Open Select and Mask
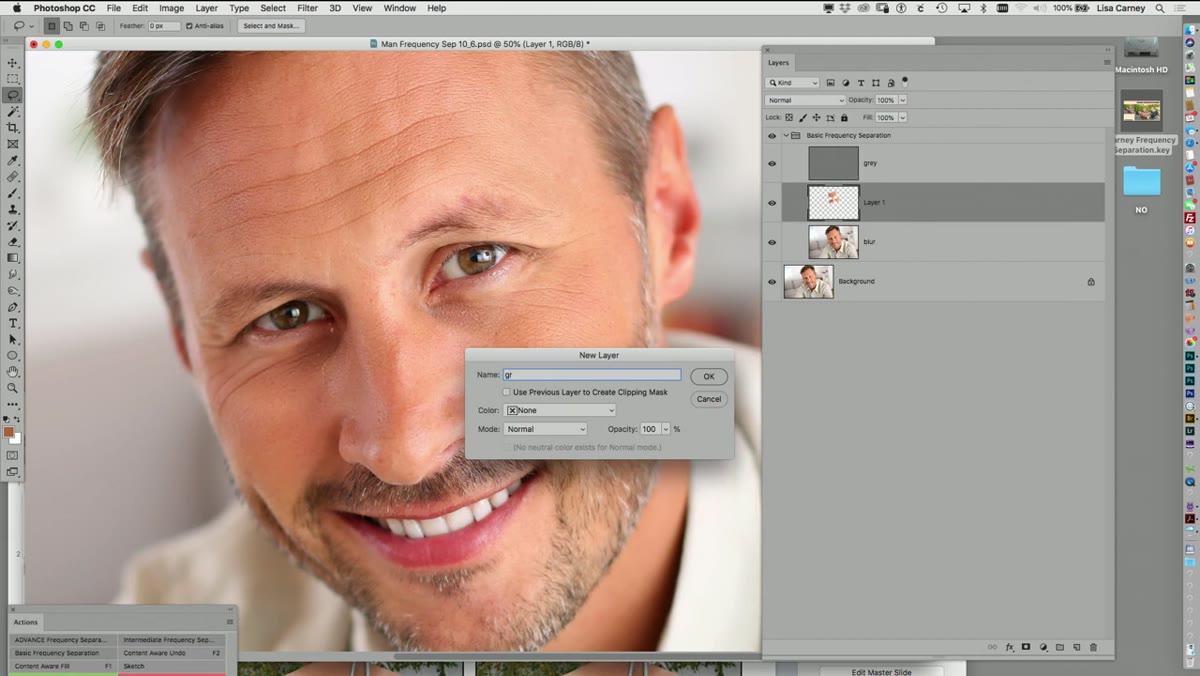 click(x=272, y=26)
